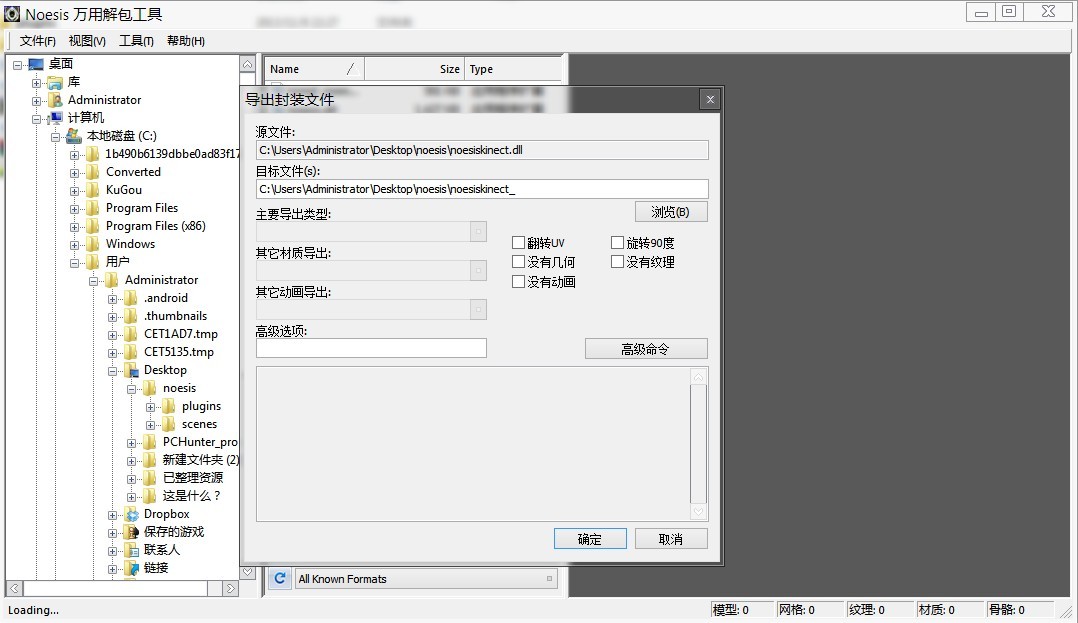Open the 其它动画导出 dropdown

click(x=478, y=309)
